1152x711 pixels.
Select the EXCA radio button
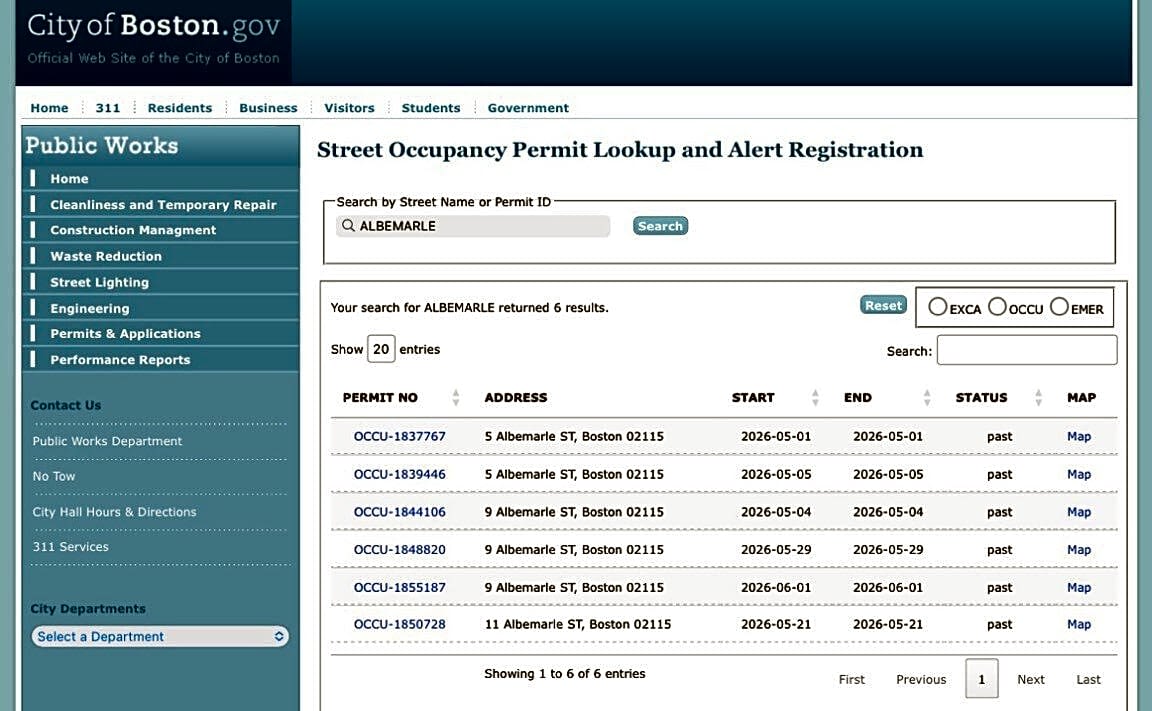click(937, 306)
